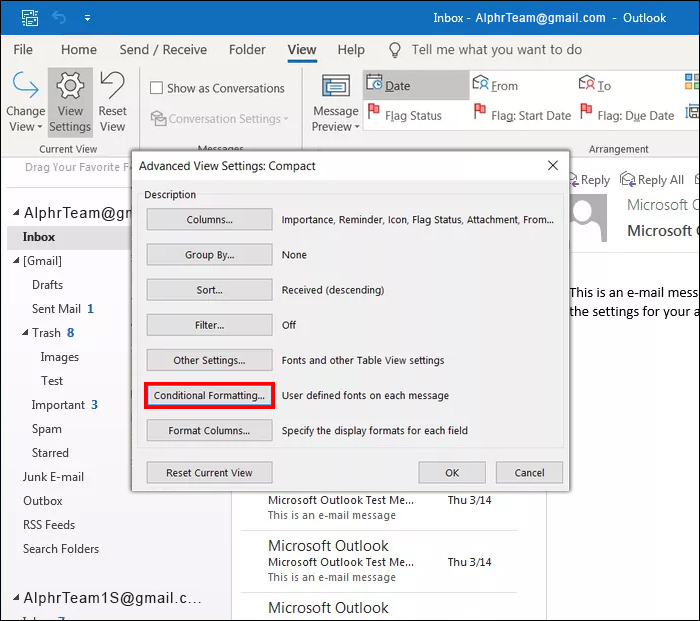Open the Junk E-mail folder
Image resolution: width=700 pixels, height=621 pixels.
[x=53, y=477]
